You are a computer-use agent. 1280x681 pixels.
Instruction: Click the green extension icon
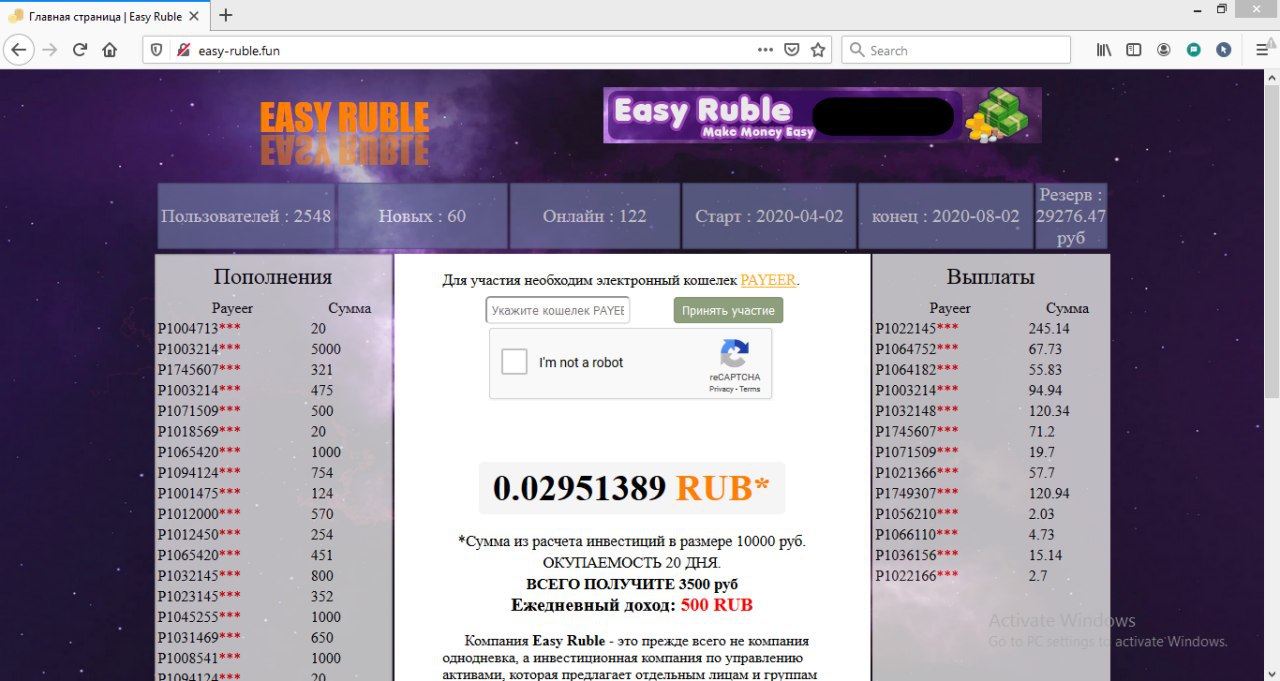(1194, 50)
